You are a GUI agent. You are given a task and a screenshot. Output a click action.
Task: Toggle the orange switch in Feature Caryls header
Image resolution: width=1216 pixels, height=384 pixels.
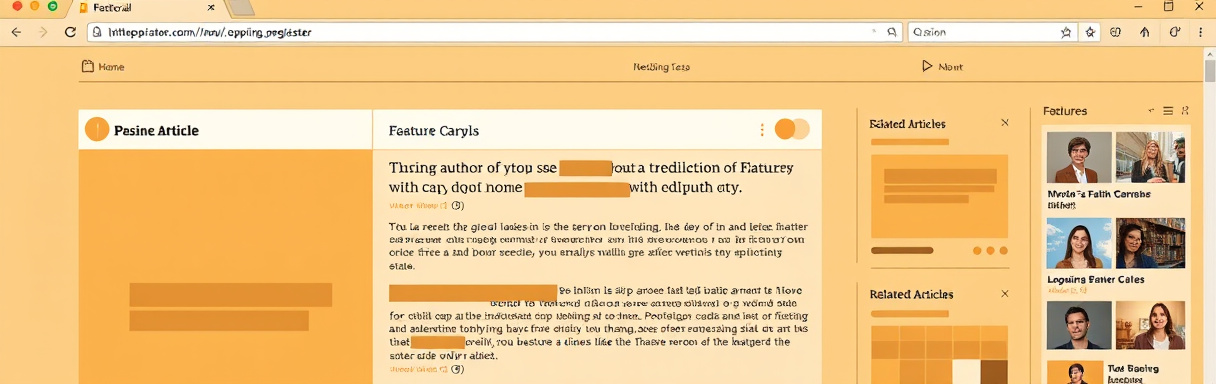tap(791, 129)
